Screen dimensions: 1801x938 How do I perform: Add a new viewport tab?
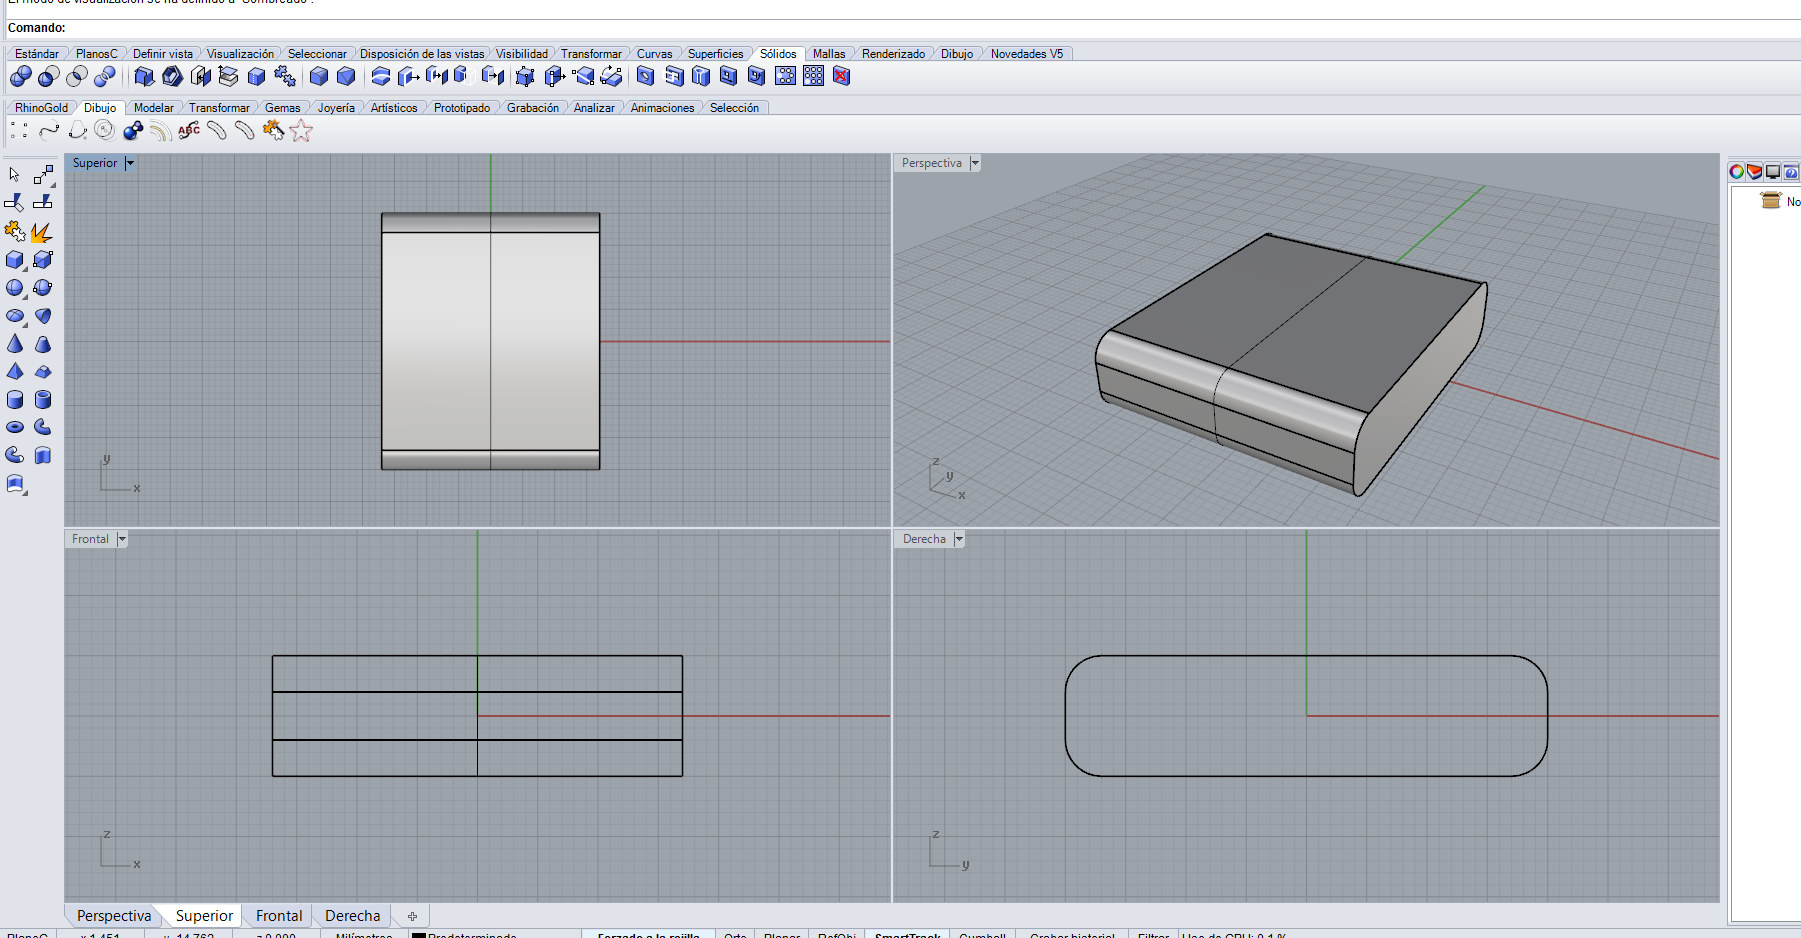click(x=412, y=916)
